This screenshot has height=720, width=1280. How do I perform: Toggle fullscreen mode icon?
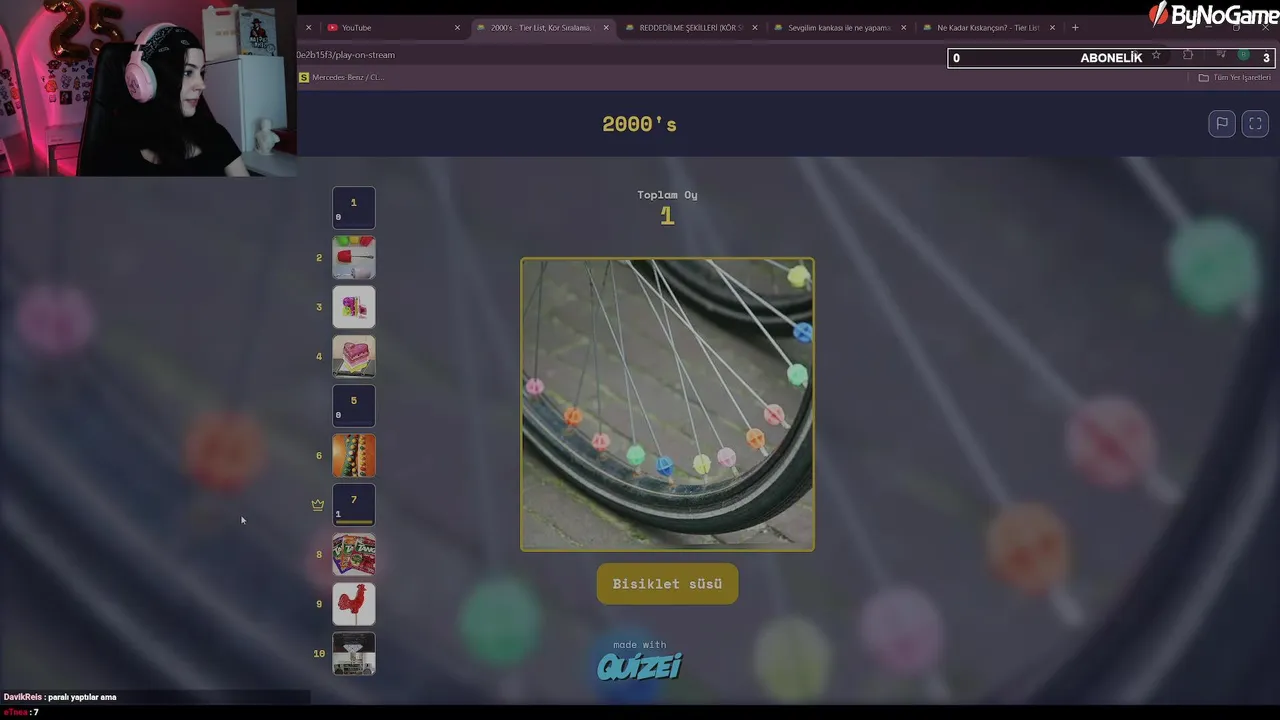[x=1255, y=123]
